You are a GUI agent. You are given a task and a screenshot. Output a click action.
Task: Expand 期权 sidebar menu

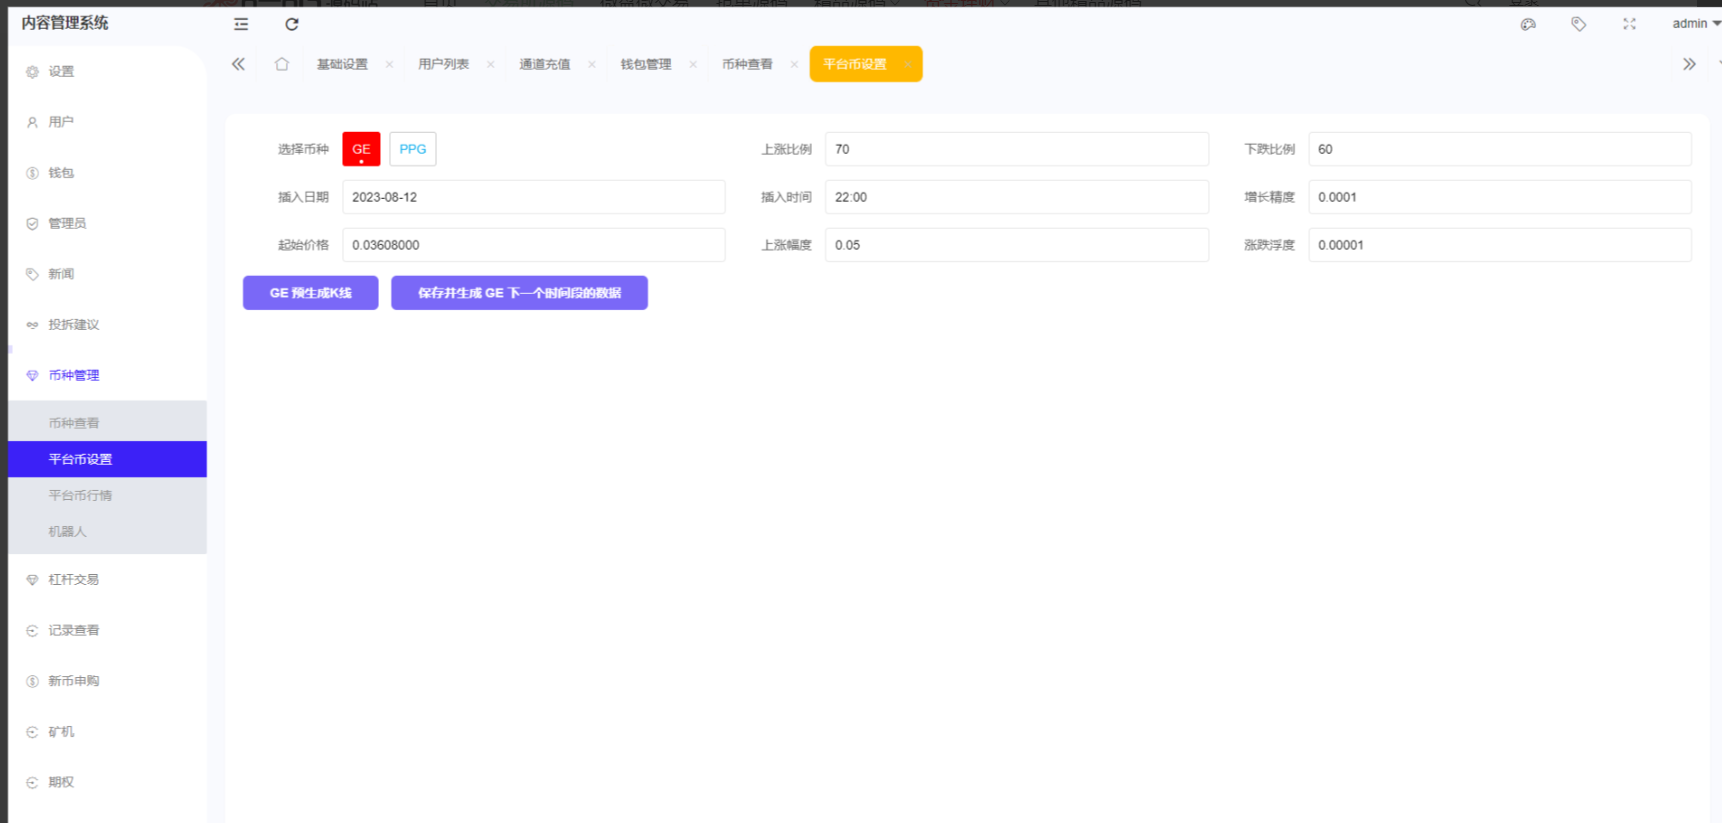[x=107, y=782]
